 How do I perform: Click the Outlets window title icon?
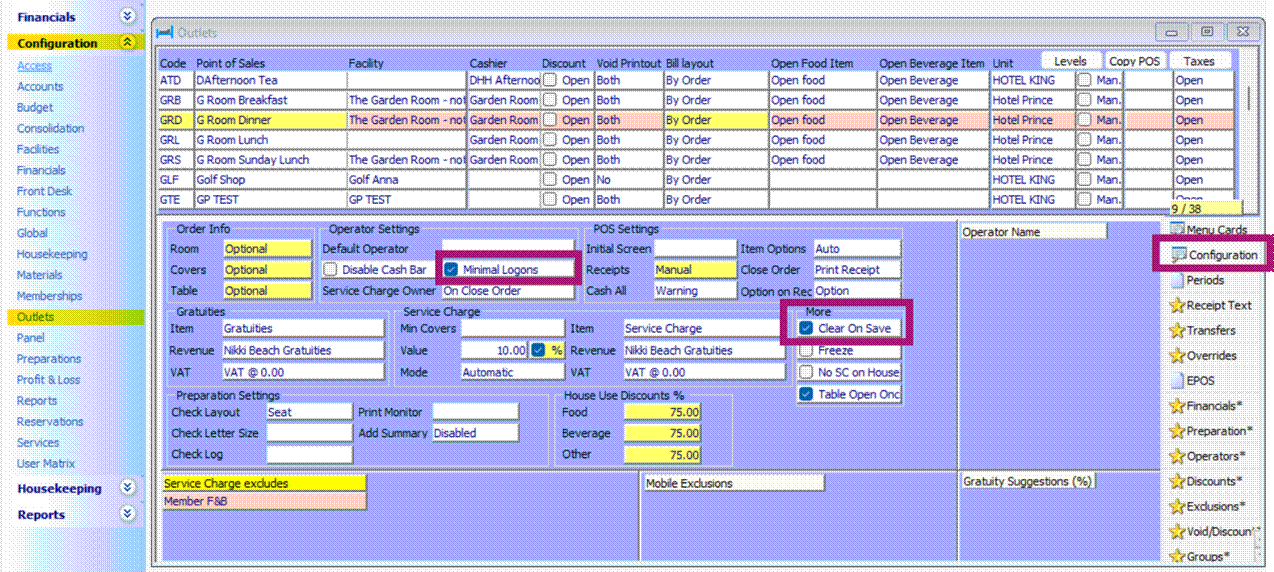pyautogui.click(x=165, y=33)
